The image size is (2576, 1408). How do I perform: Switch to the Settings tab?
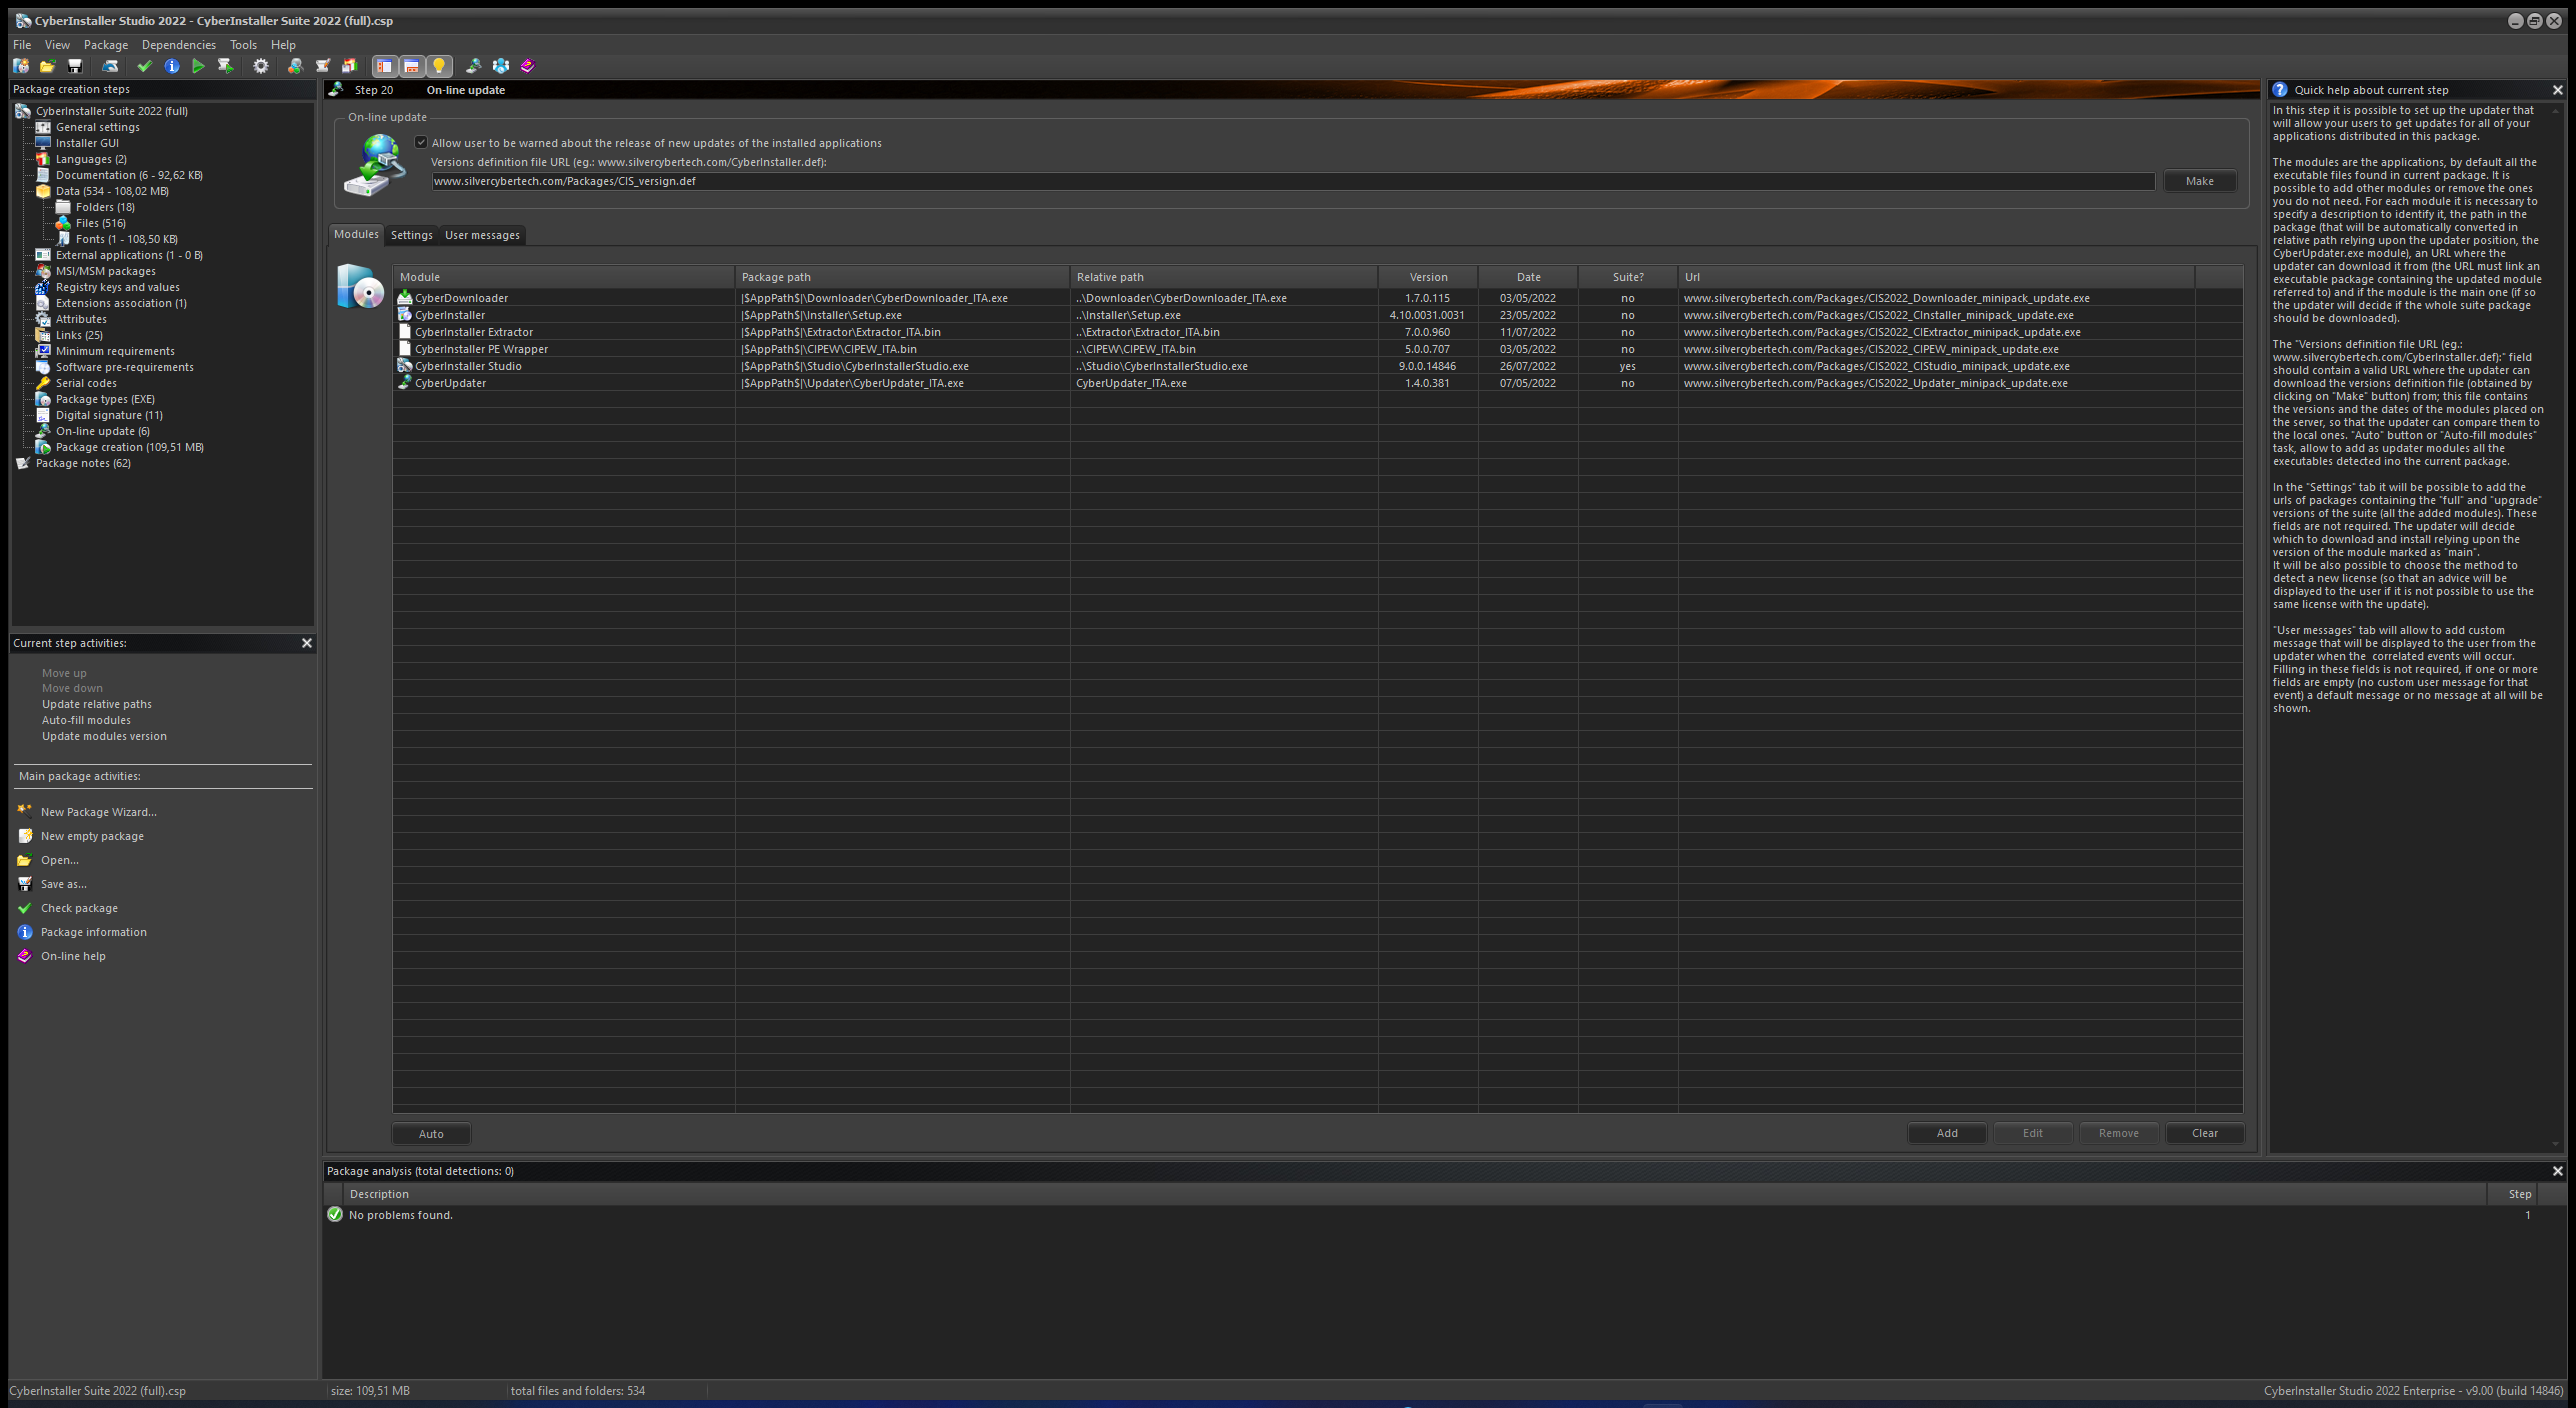412,235
